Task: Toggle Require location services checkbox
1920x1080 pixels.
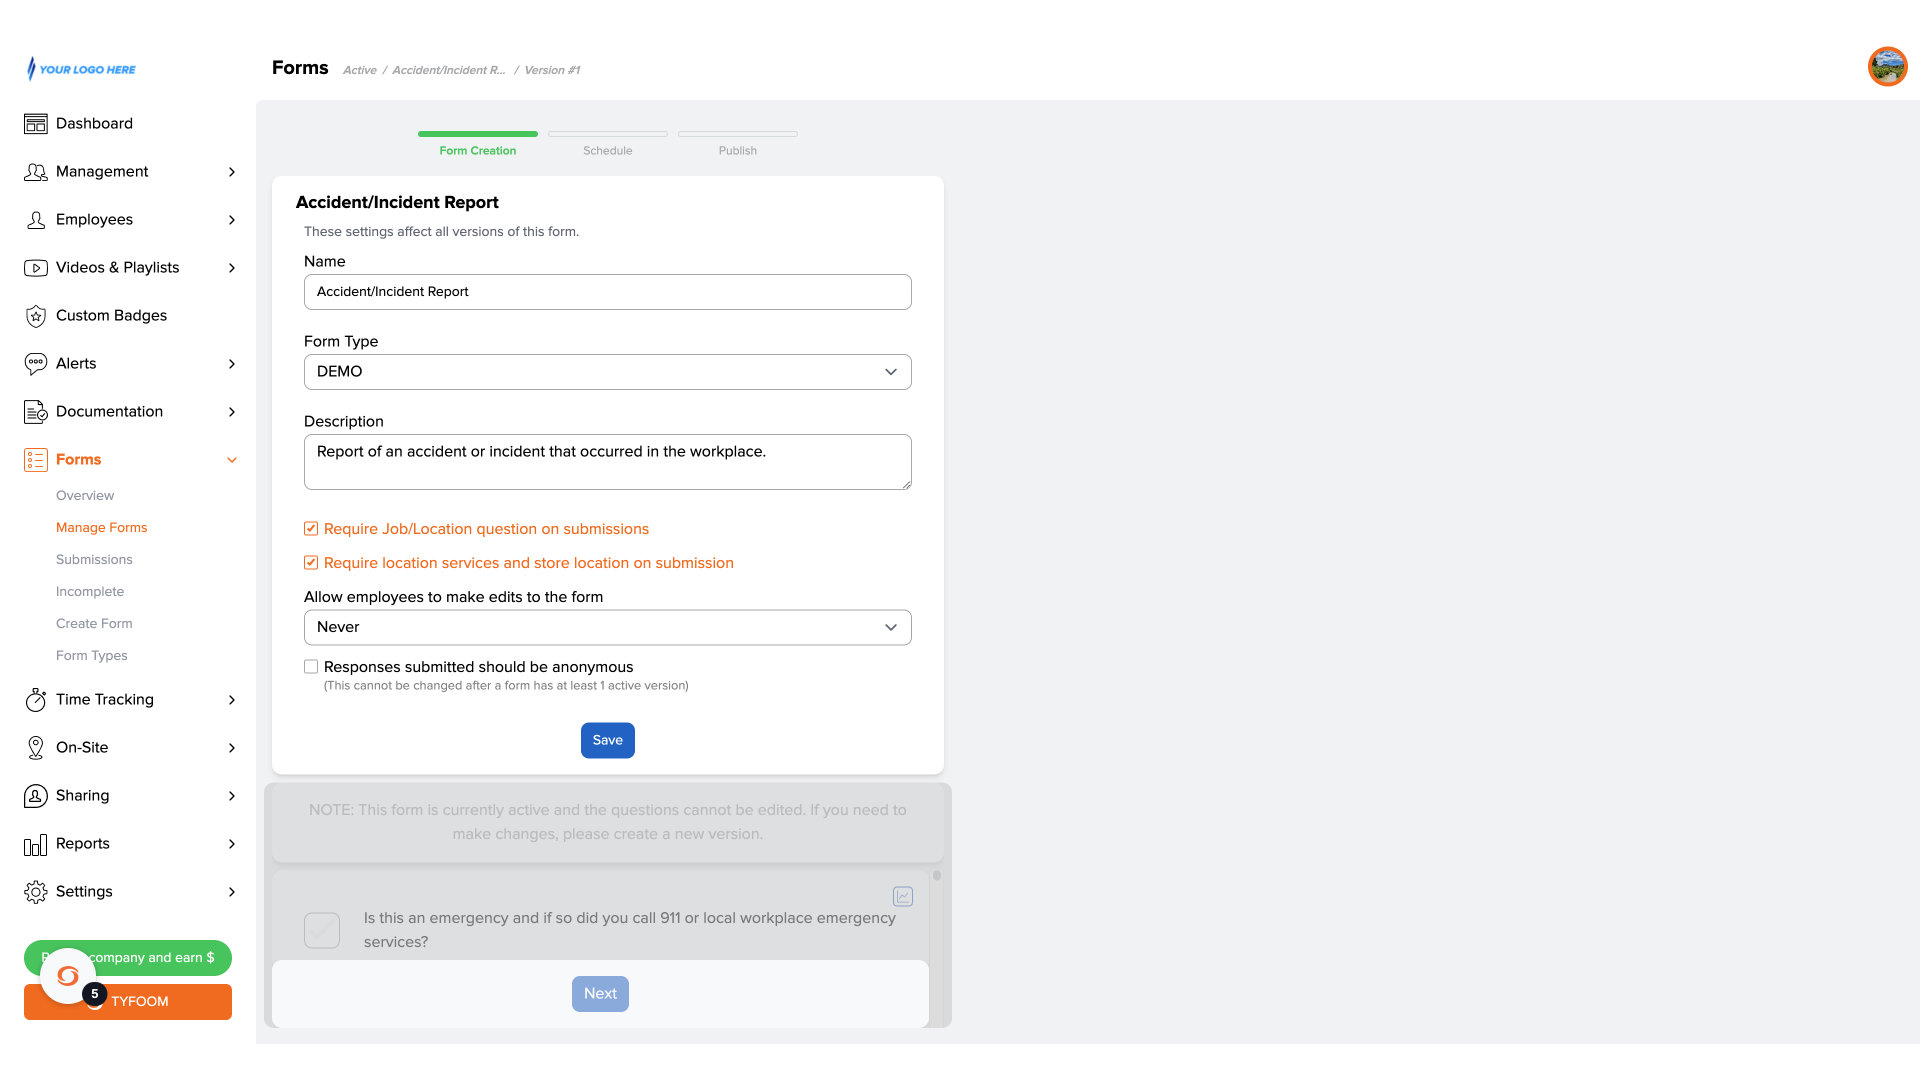Action: click(311, 563)
